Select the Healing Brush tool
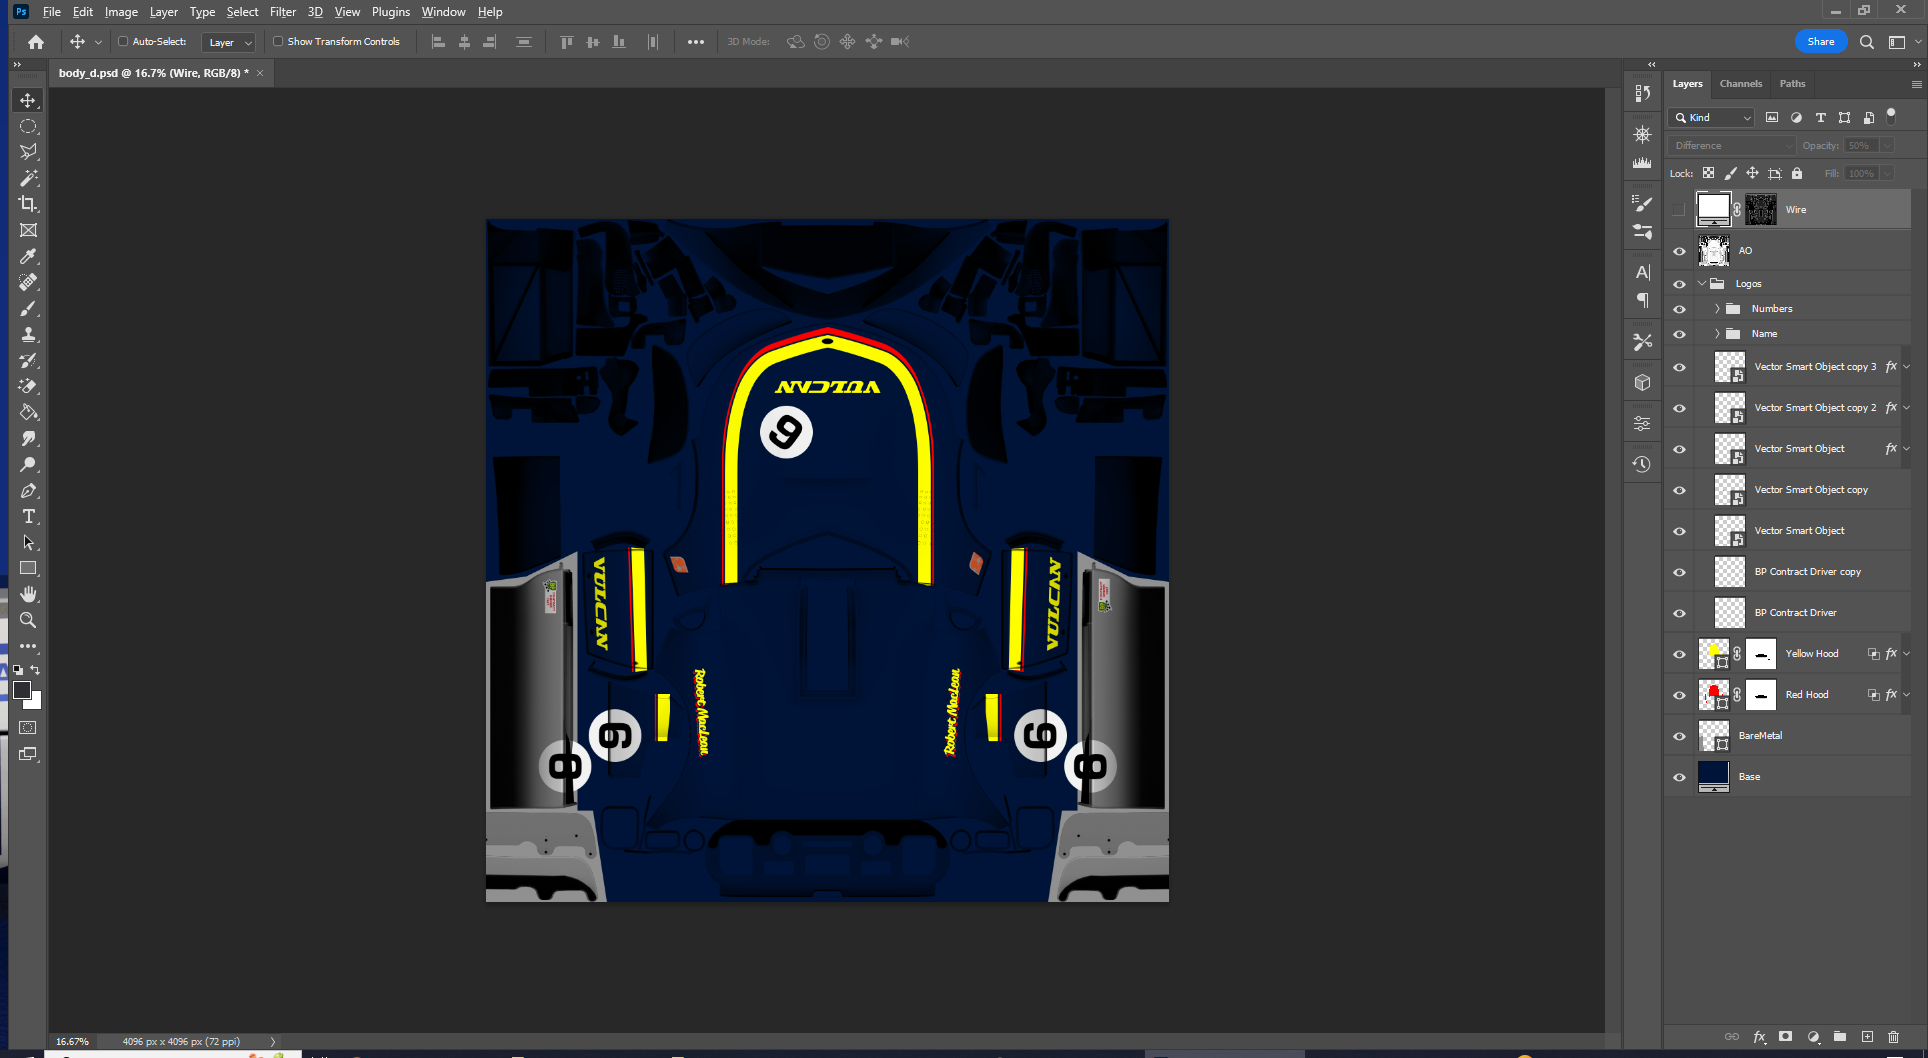Image resolution: width=1928 pixels, height=1058 pixels. (28, 282)
